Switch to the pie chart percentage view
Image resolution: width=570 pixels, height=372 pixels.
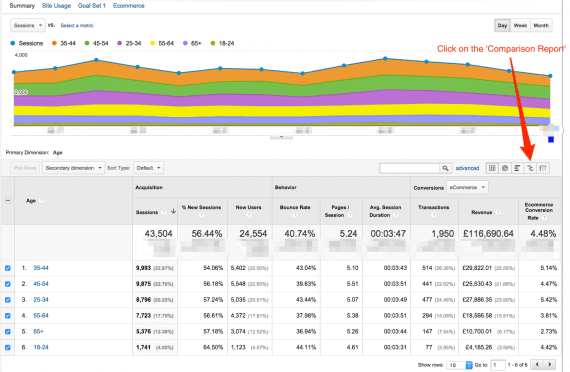(x=505, y=168)
